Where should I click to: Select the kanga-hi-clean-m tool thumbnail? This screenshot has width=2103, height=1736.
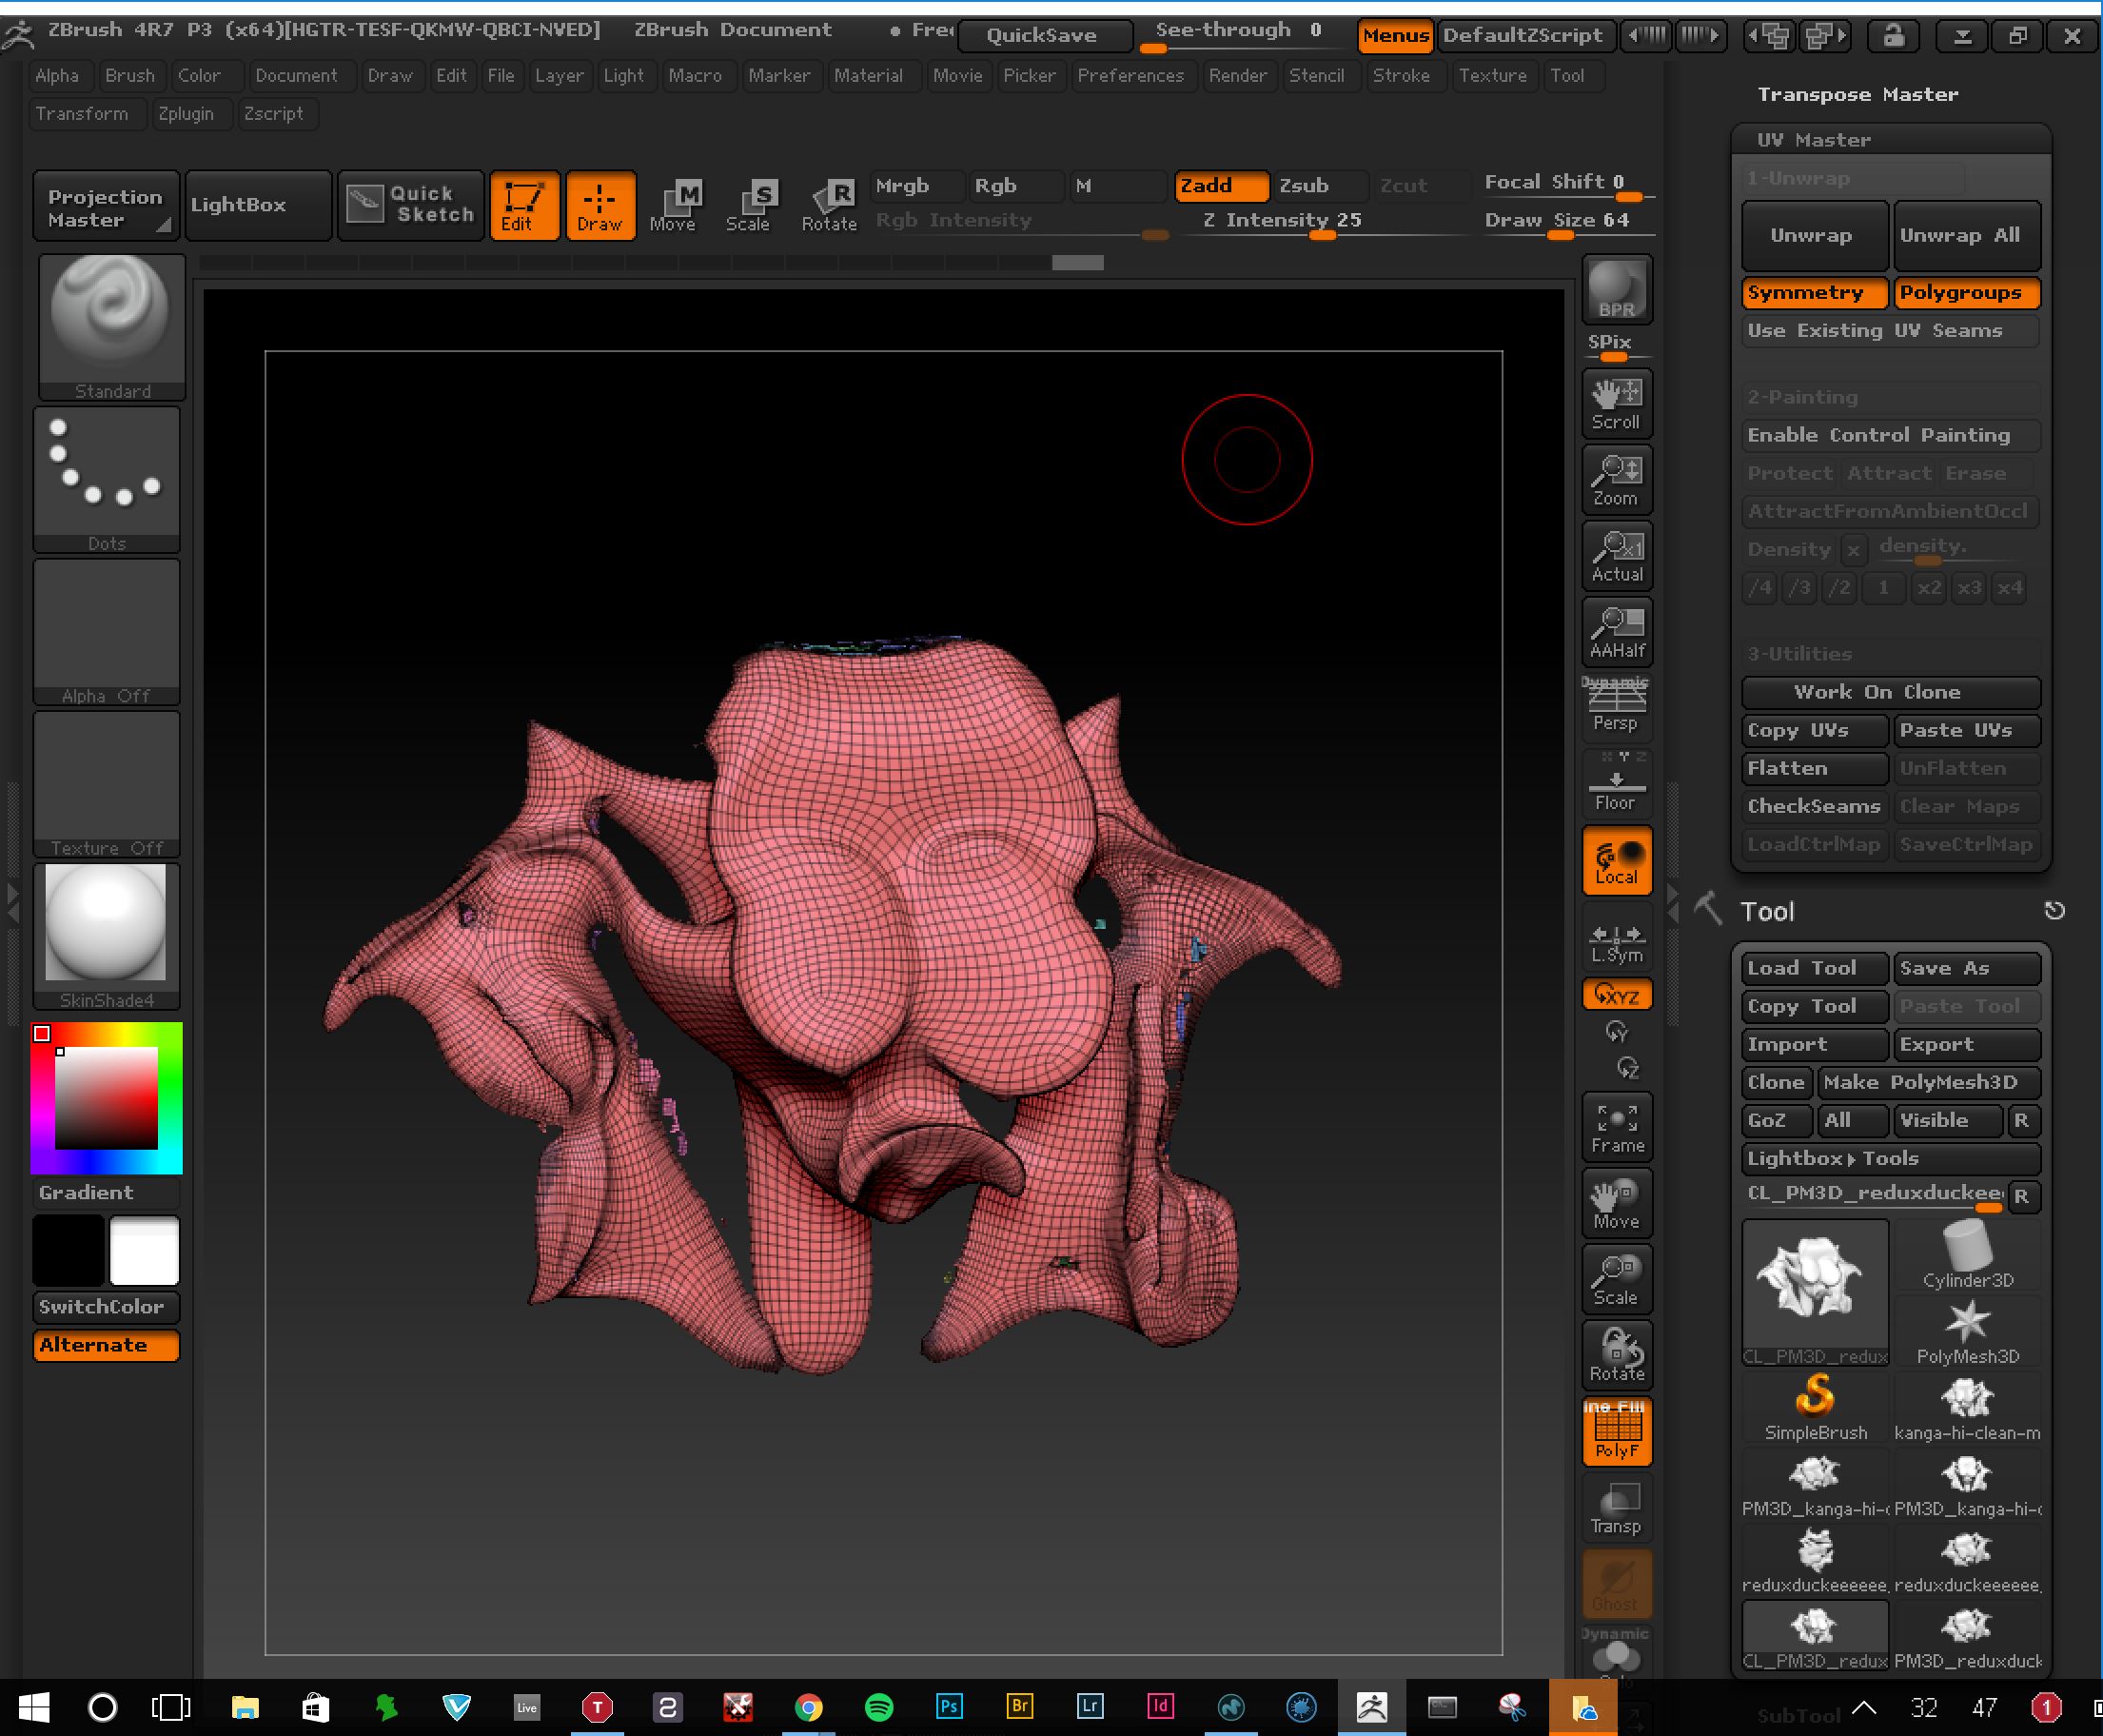[1967, 1407]
